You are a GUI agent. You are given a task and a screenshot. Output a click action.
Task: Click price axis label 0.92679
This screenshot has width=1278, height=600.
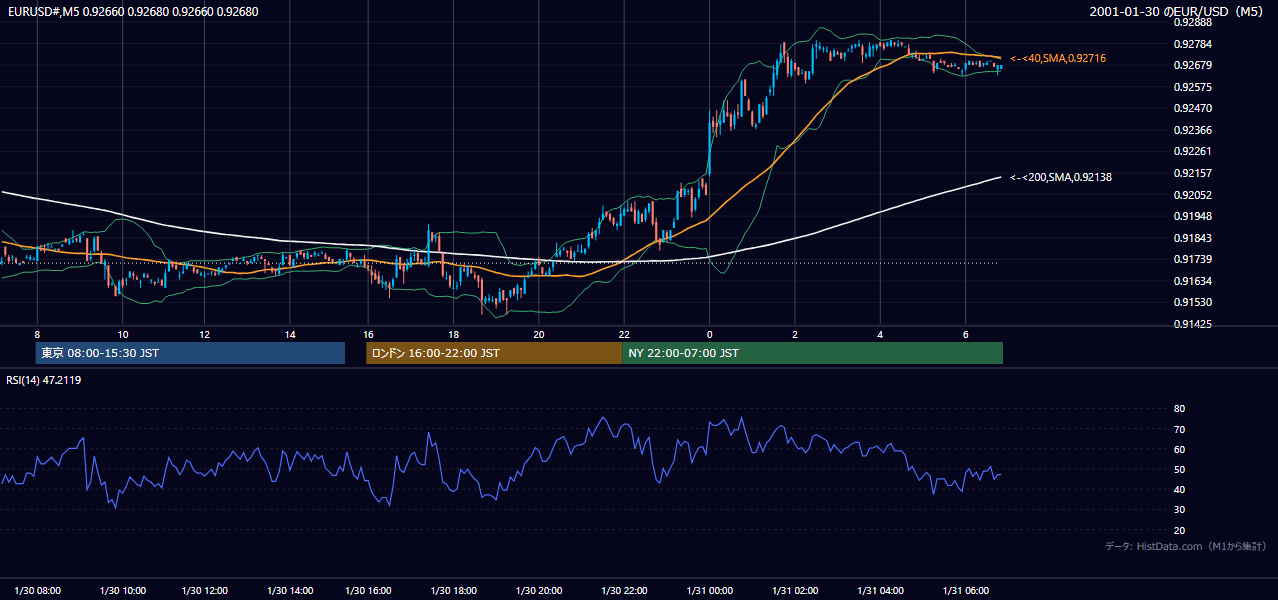click(x=1191, y=66)
